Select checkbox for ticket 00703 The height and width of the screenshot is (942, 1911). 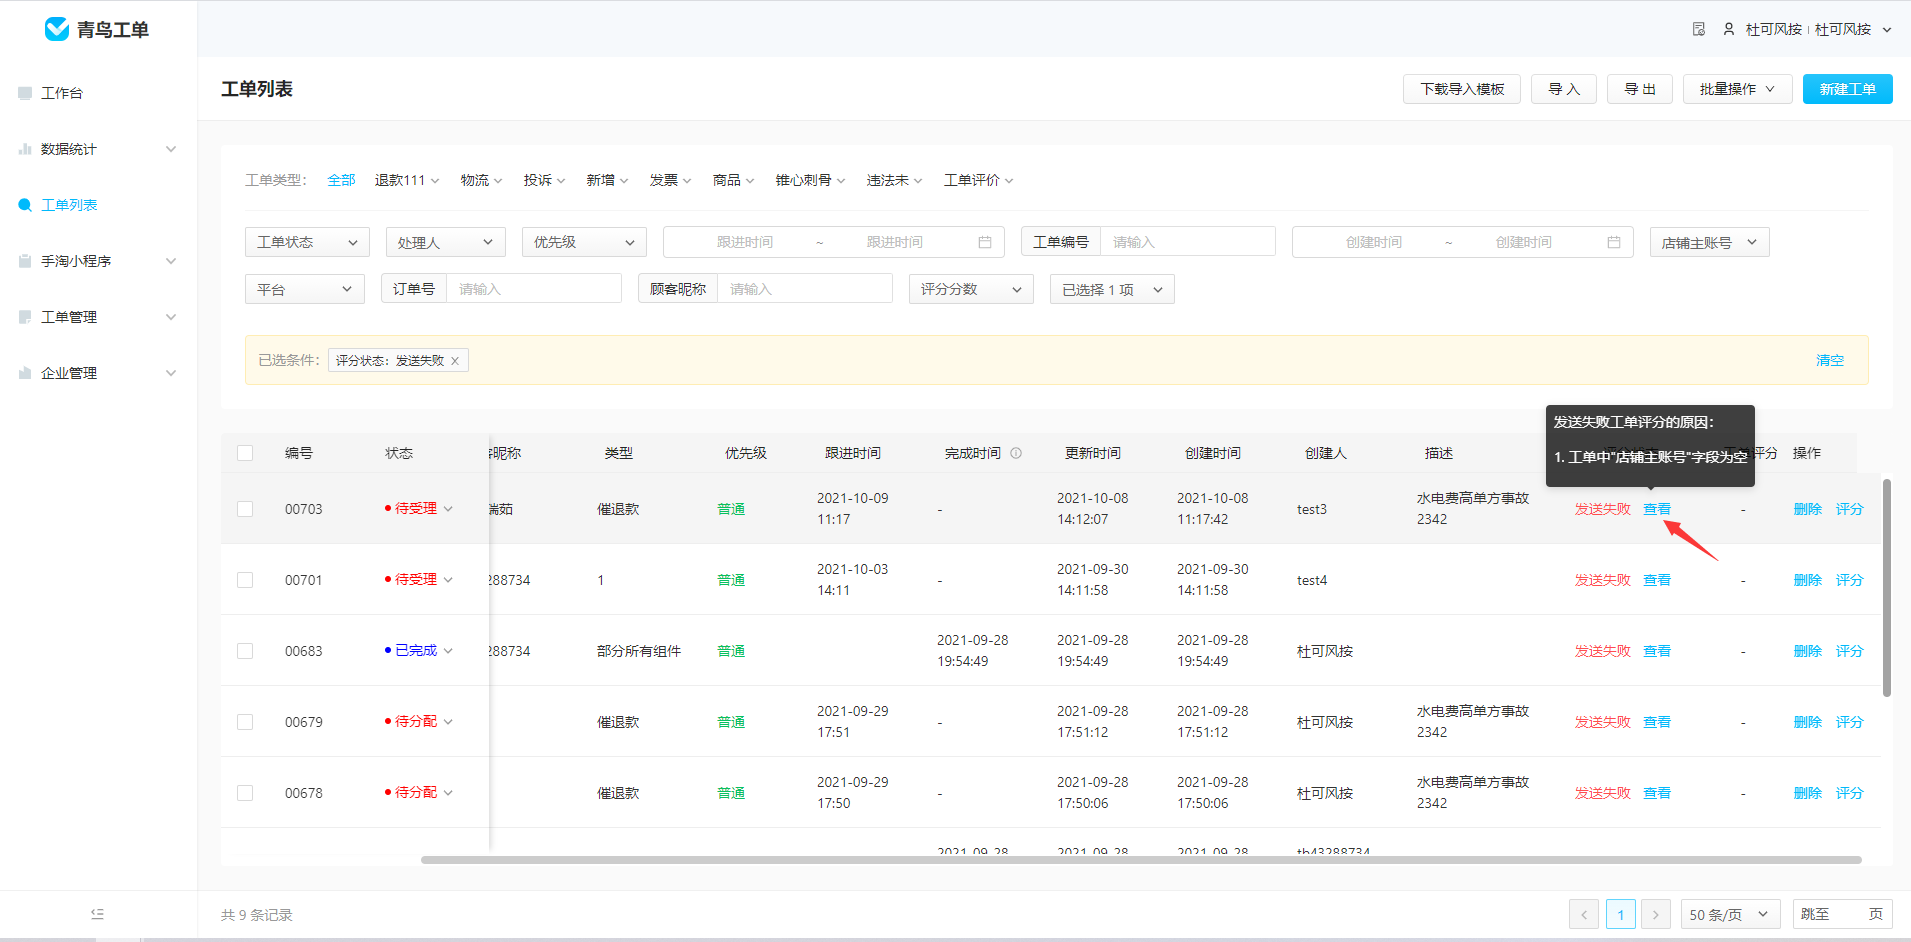[x=245, y=509]
